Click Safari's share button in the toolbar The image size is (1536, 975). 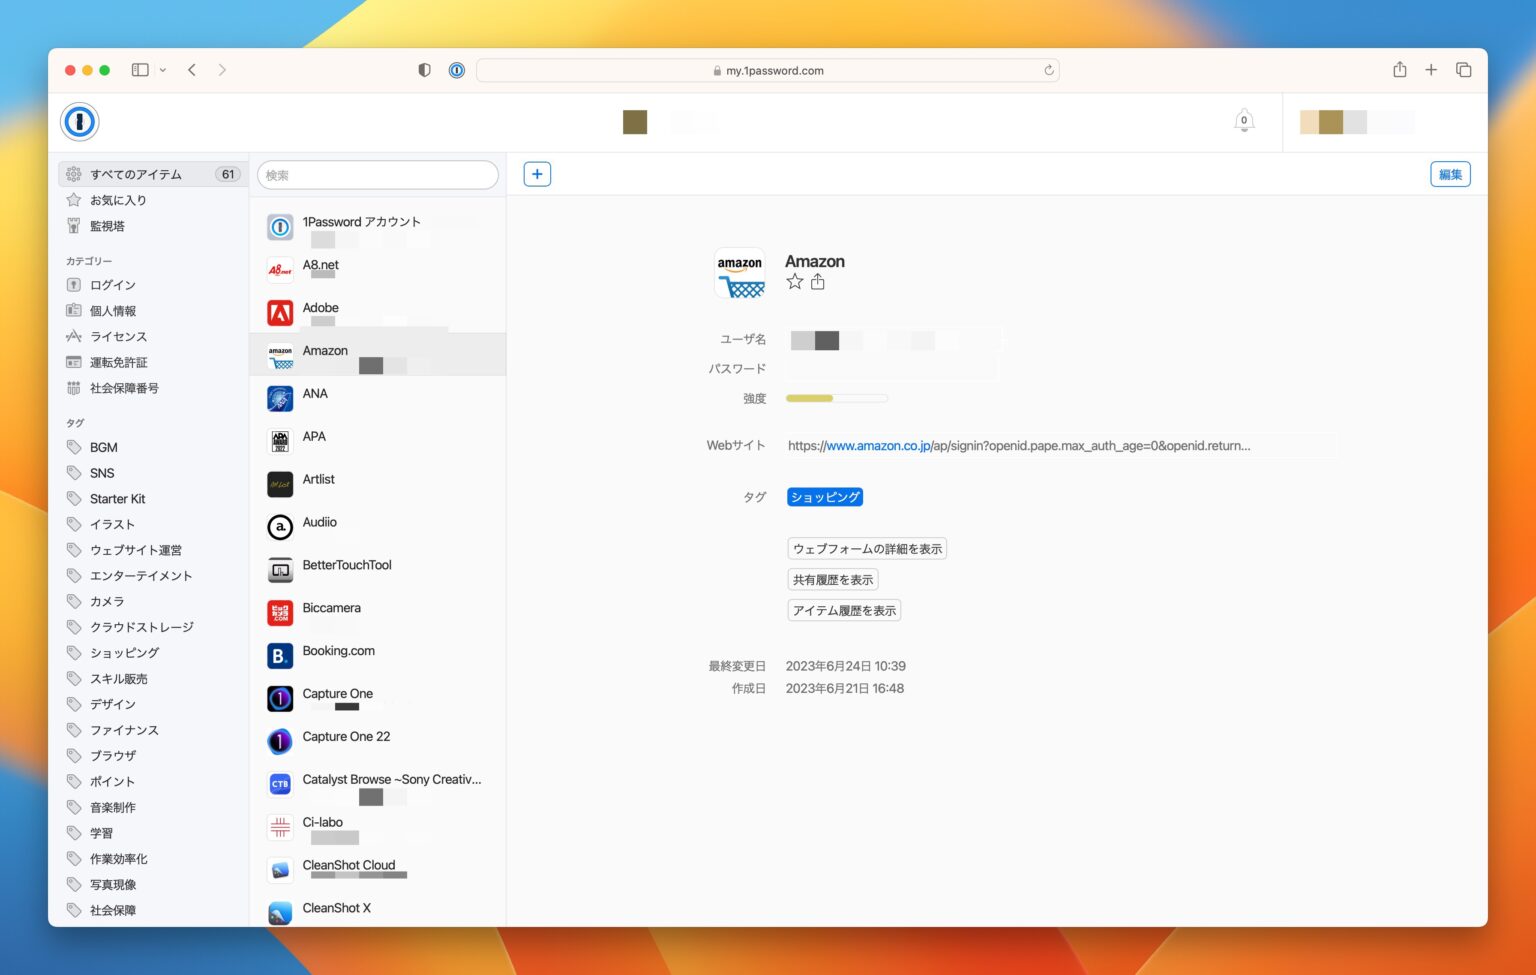pos(1399,70)
